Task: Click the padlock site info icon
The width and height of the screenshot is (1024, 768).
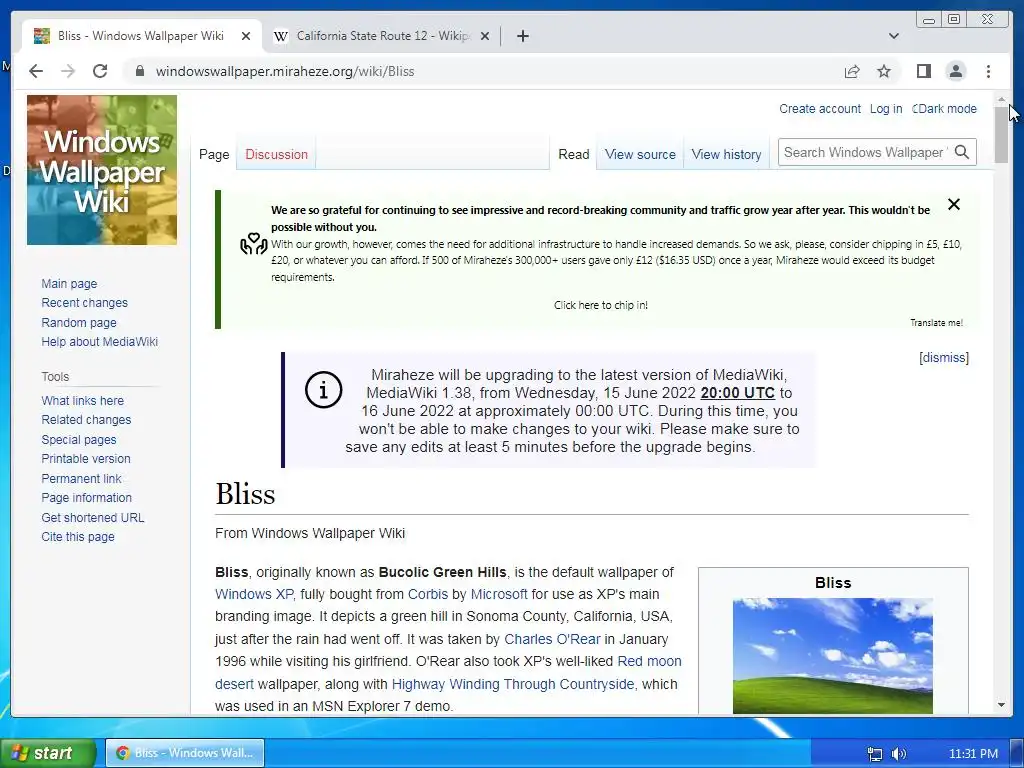Action: coord(139,71)
